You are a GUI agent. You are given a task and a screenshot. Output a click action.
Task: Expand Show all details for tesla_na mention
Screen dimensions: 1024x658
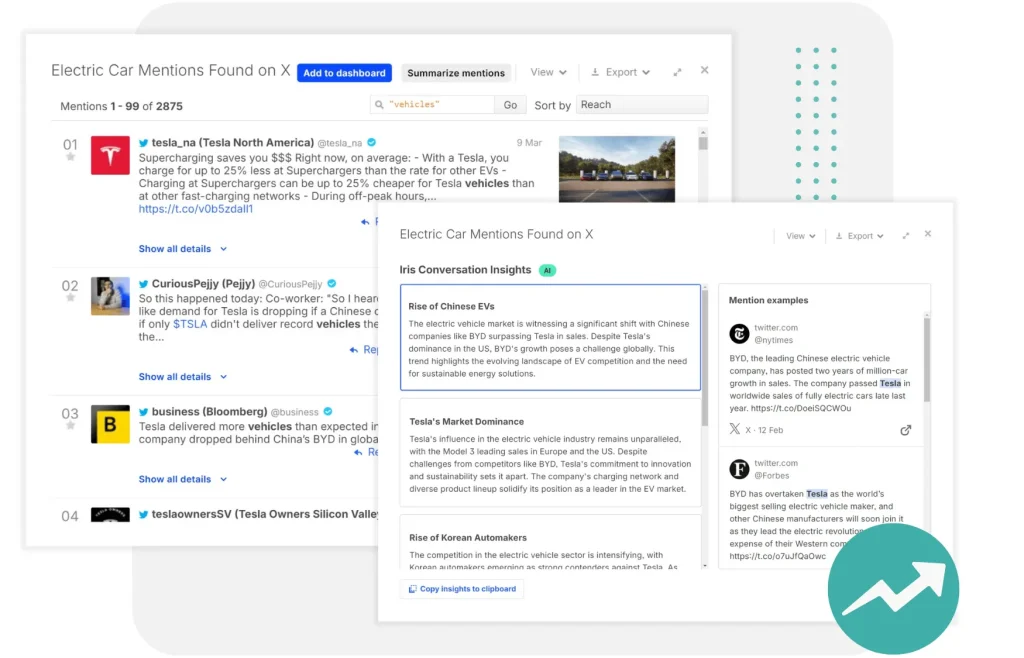[x=182, y=249]
